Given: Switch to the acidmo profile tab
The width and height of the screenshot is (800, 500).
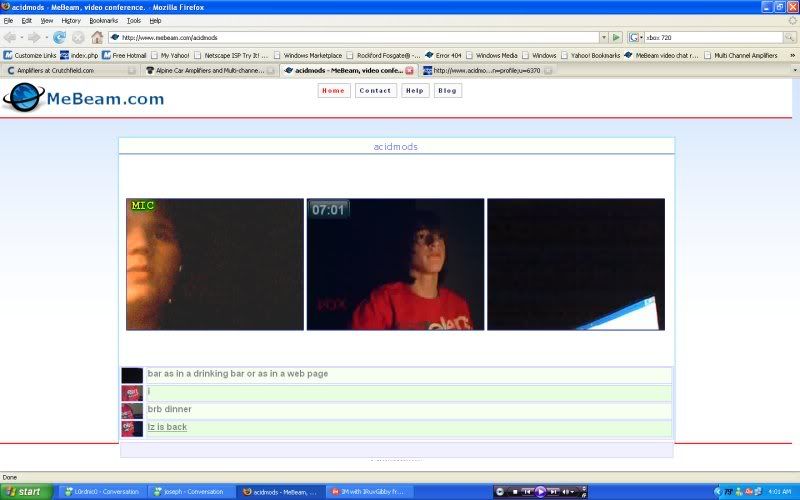Looking at the screenshot, I should 486,70.
